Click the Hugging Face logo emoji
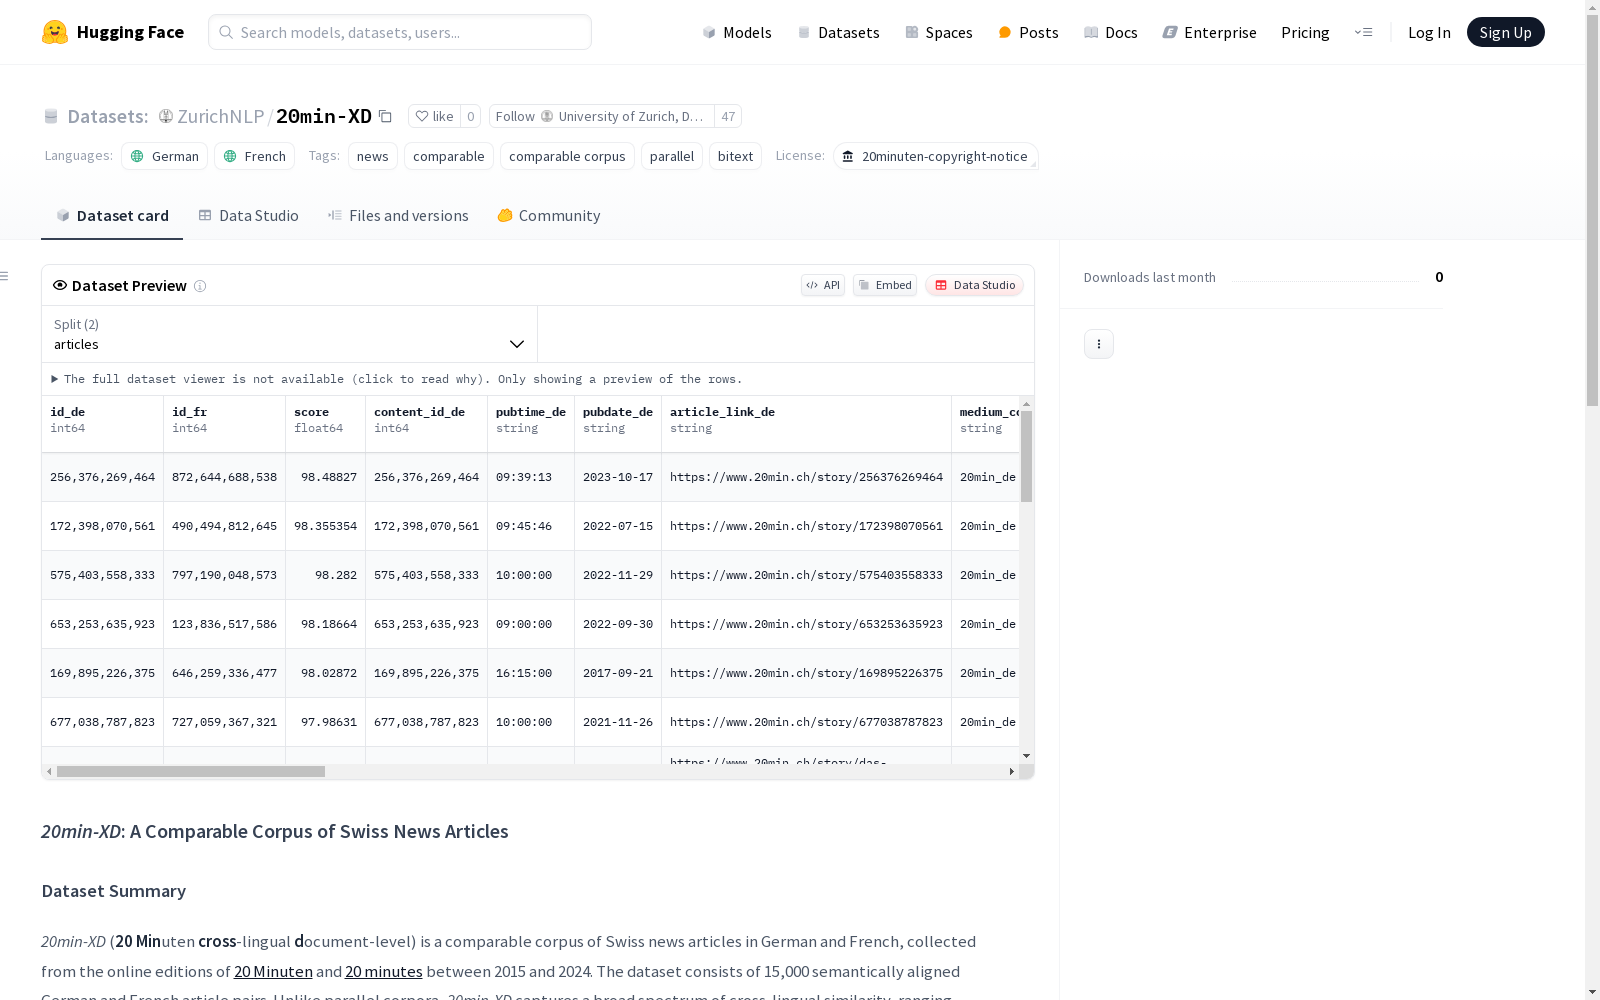Screen dimensions: 1600x1000 click(55, 32)
